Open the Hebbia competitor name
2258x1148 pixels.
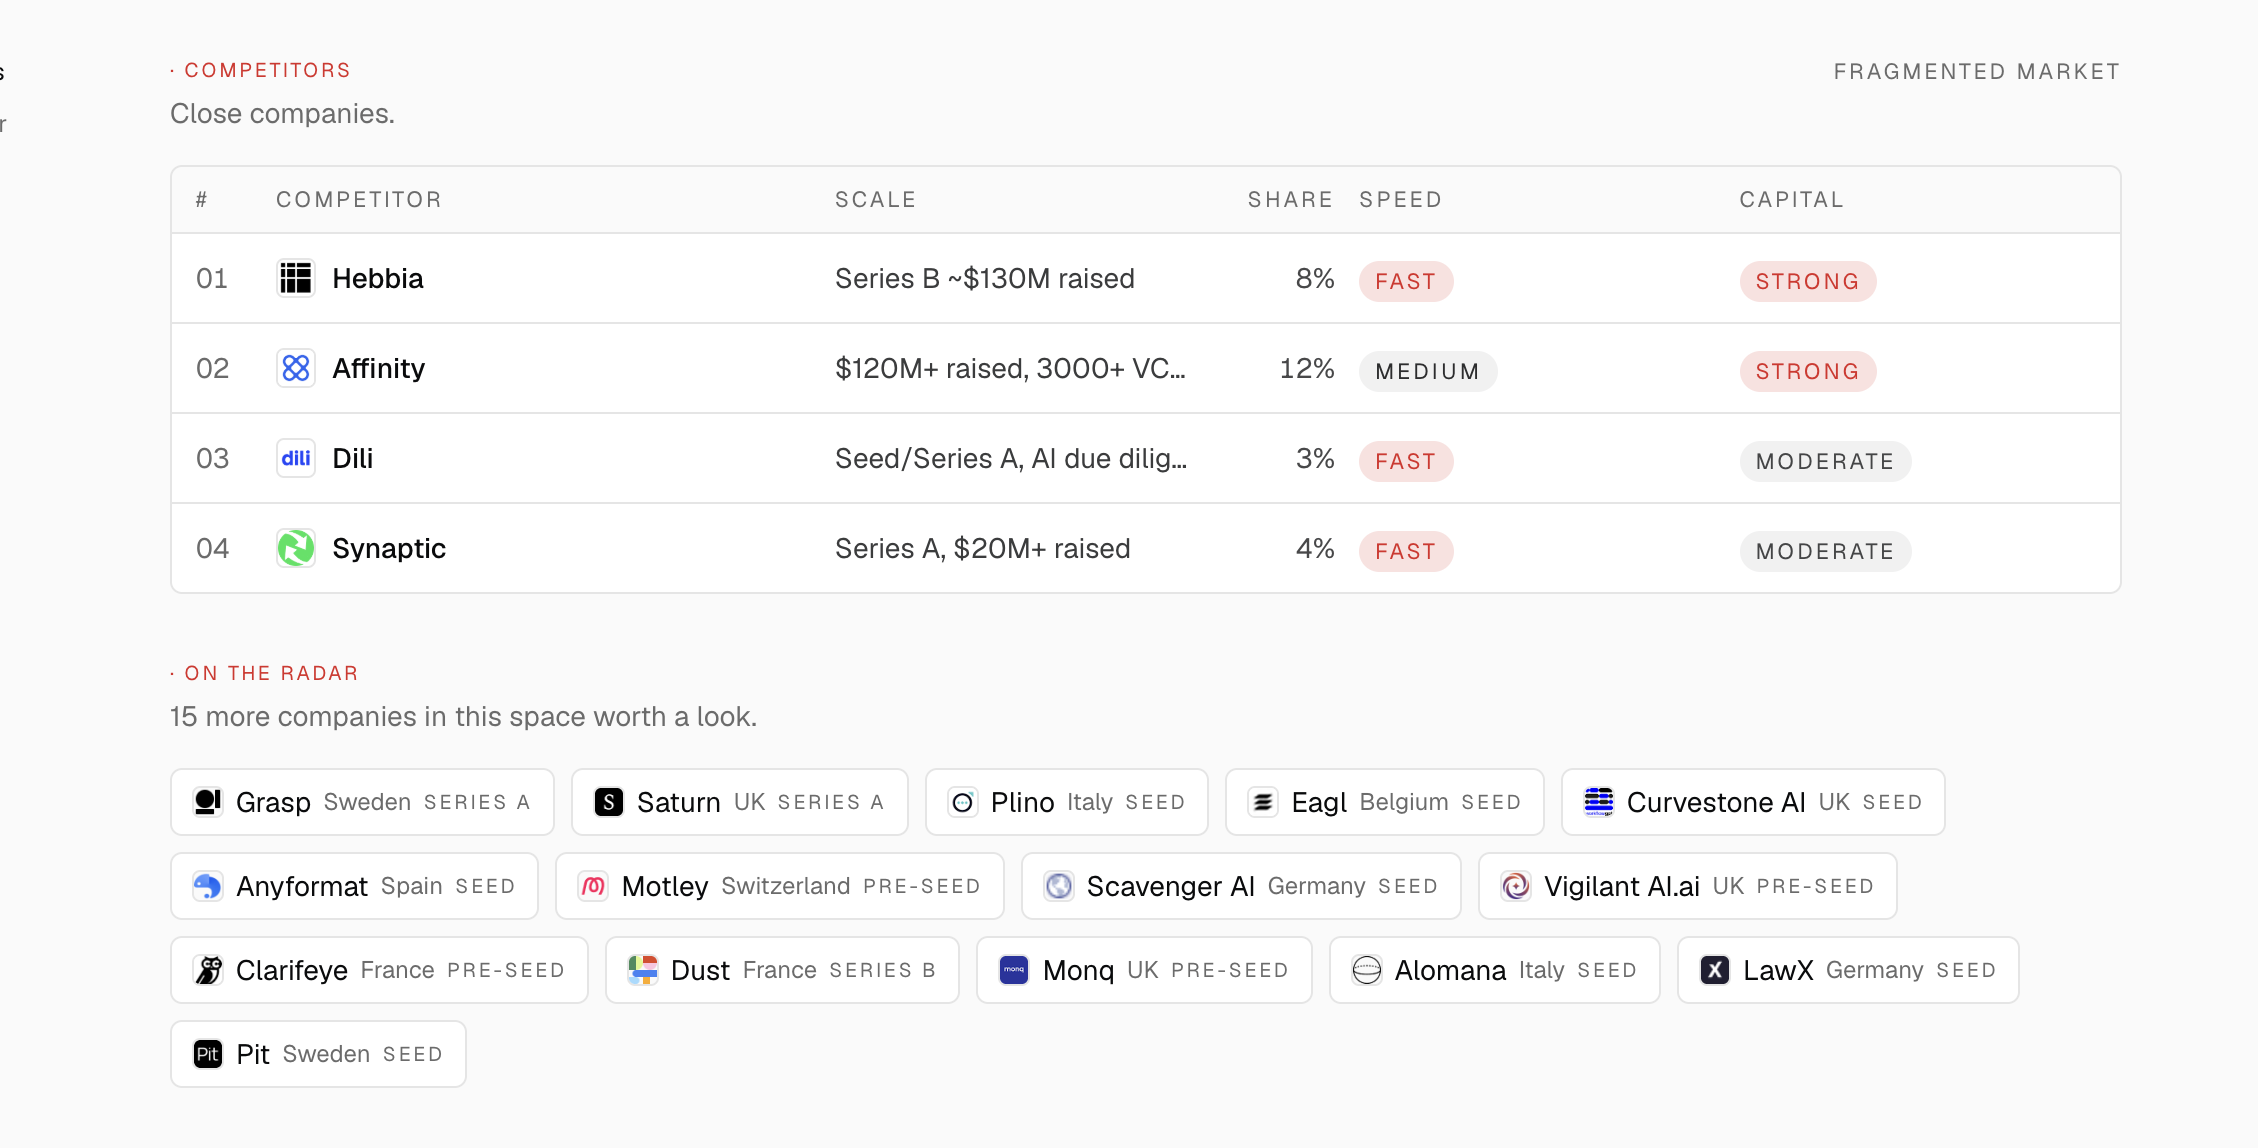[378, 279]
